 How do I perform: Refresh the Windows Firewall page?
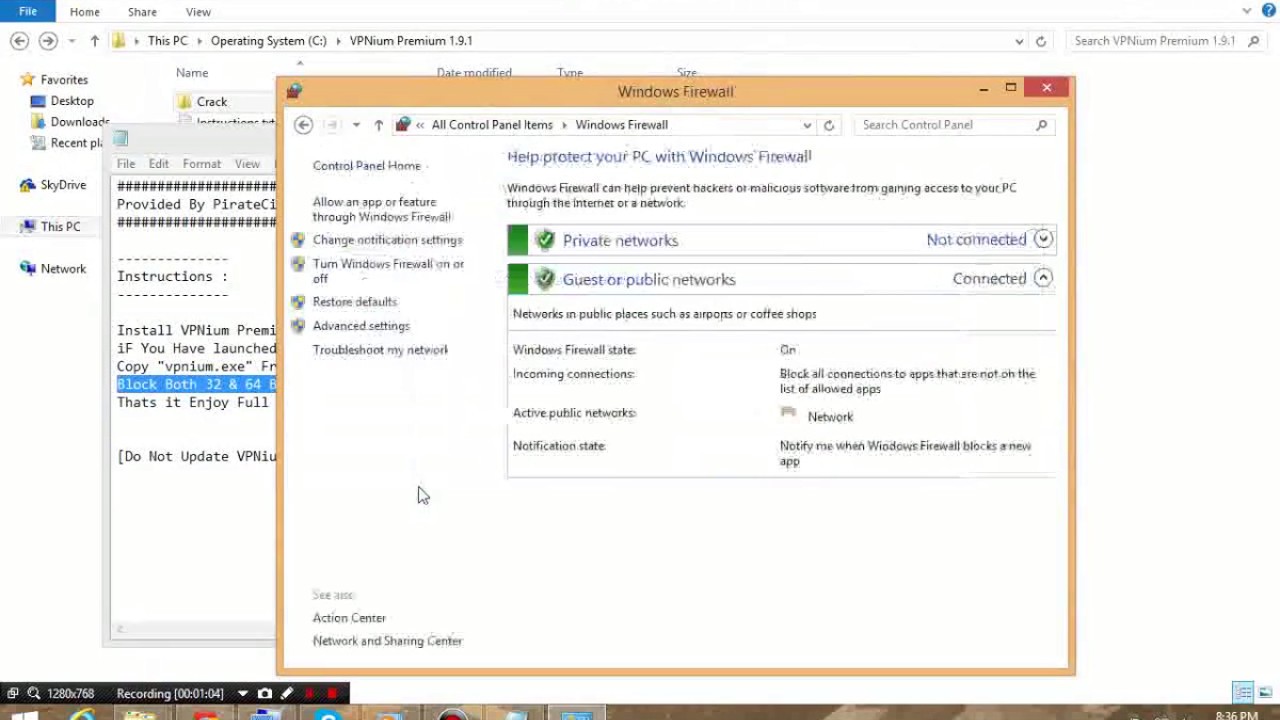829,125
